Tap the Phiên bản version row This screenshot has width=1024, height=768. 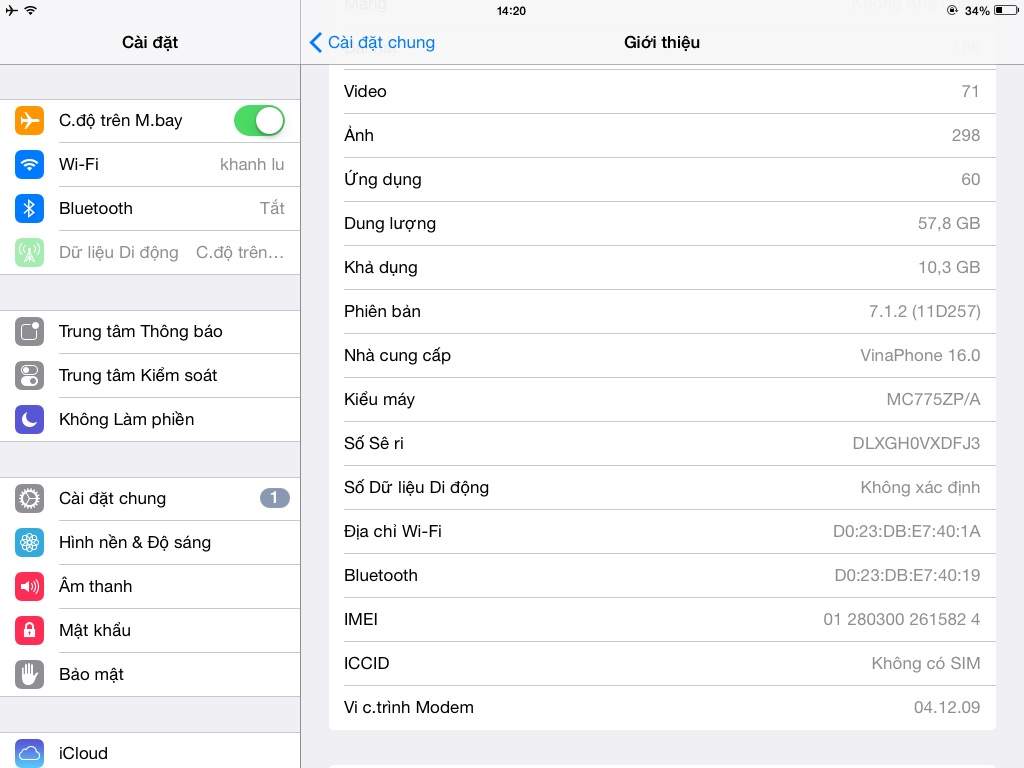point(662,311)
